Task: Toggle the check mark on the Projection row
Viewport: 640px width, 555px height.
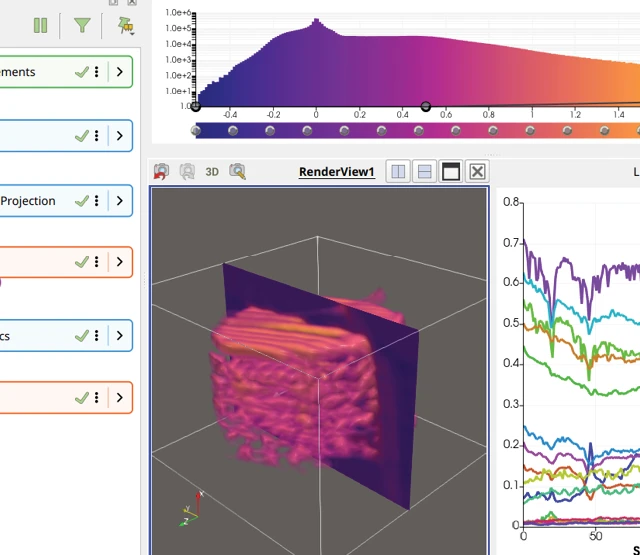Action: click(82, 201)
